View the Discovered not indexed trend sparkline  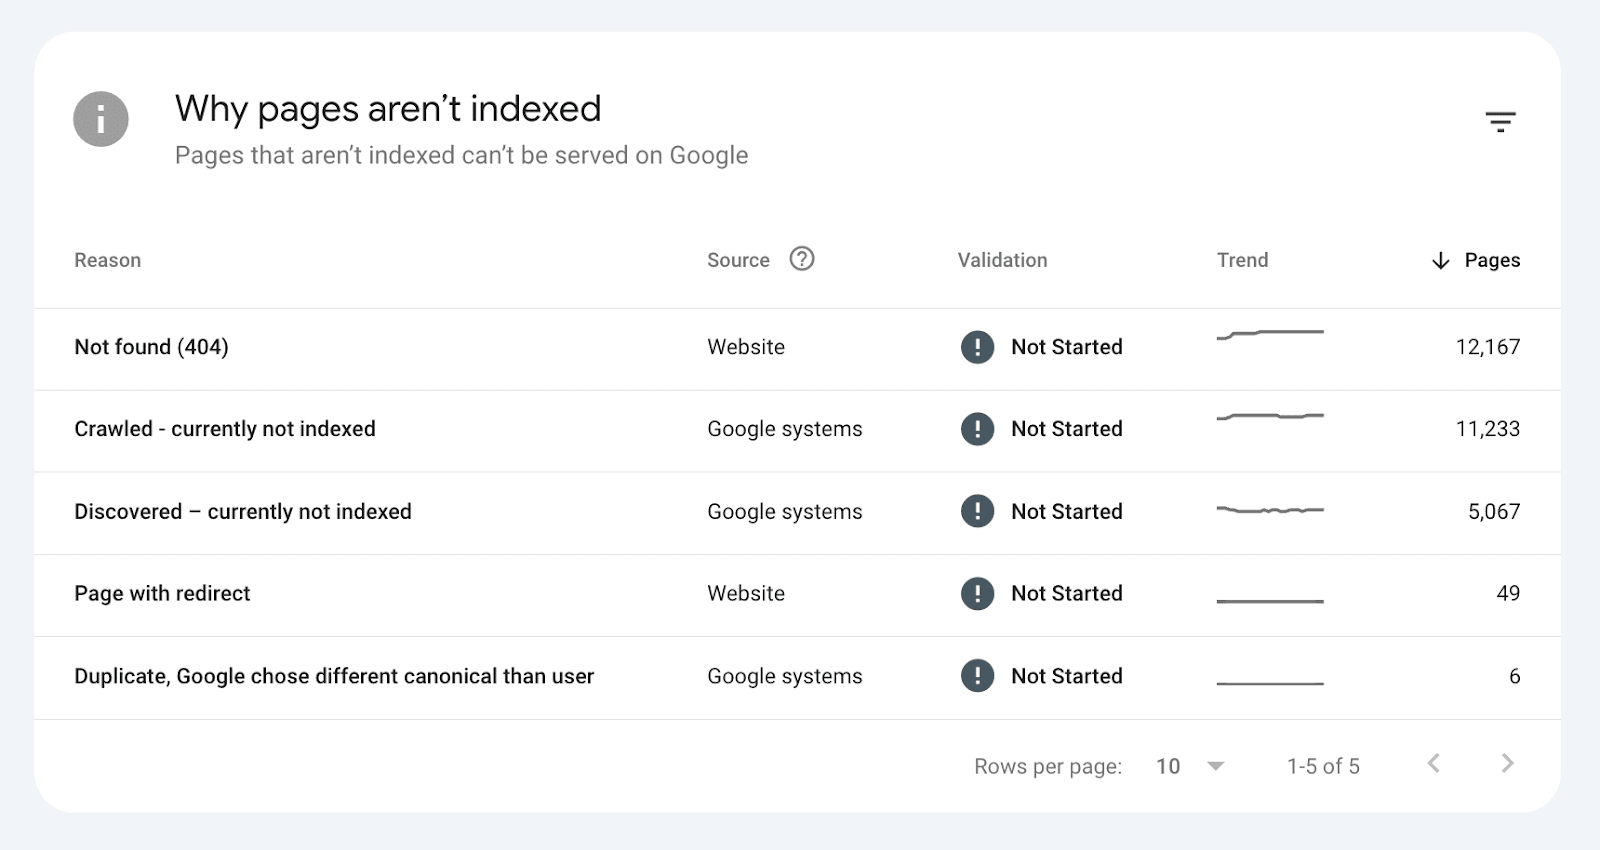[x=1270, y=510]
